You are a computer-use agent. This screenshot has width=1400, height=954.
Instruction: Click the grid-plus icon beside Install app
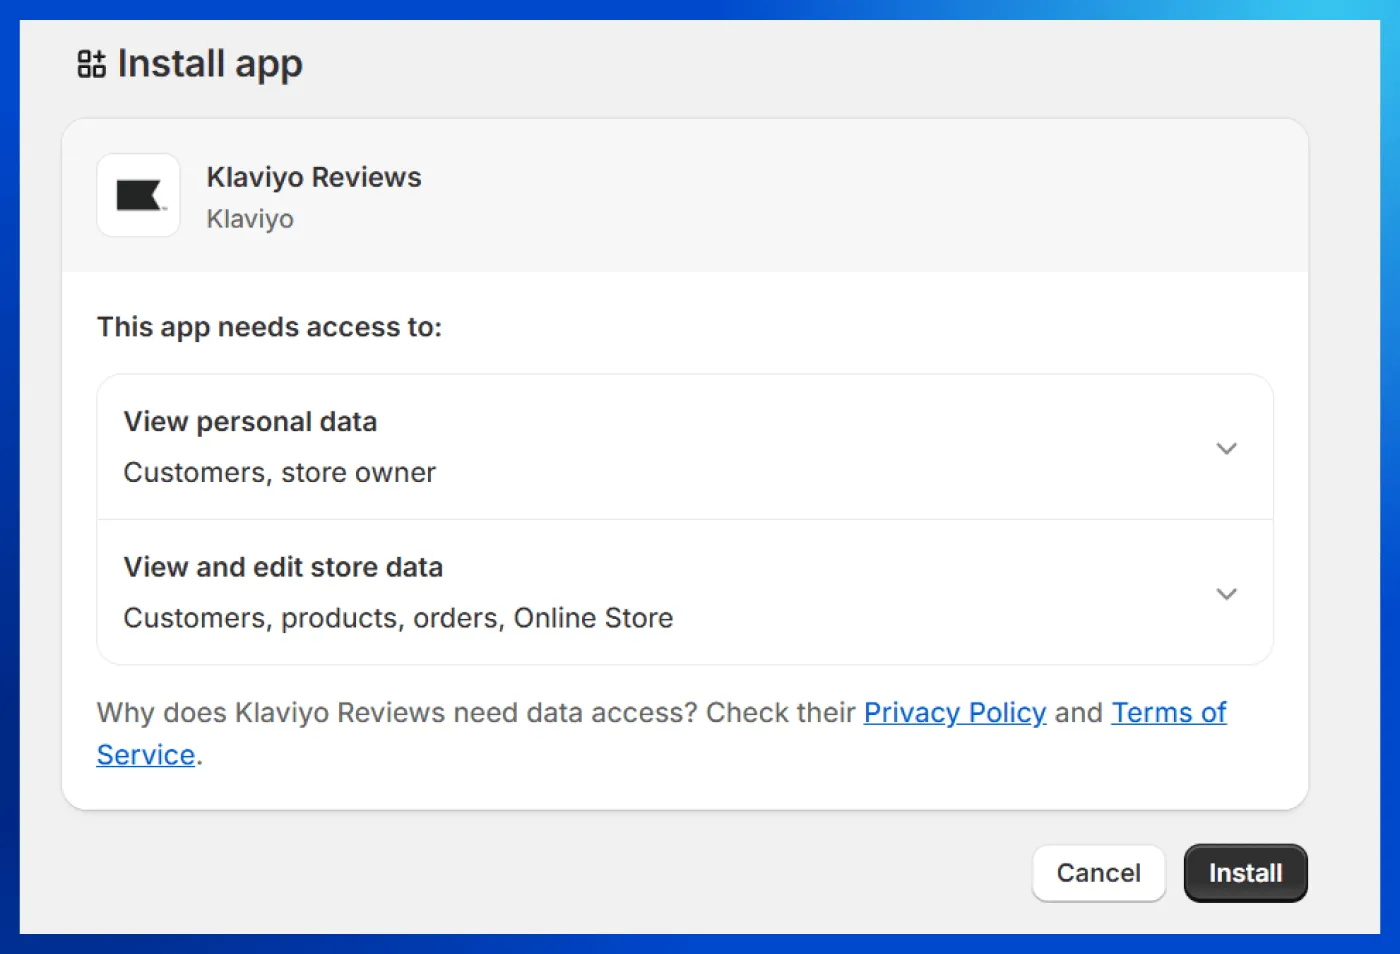click(90, 63)
